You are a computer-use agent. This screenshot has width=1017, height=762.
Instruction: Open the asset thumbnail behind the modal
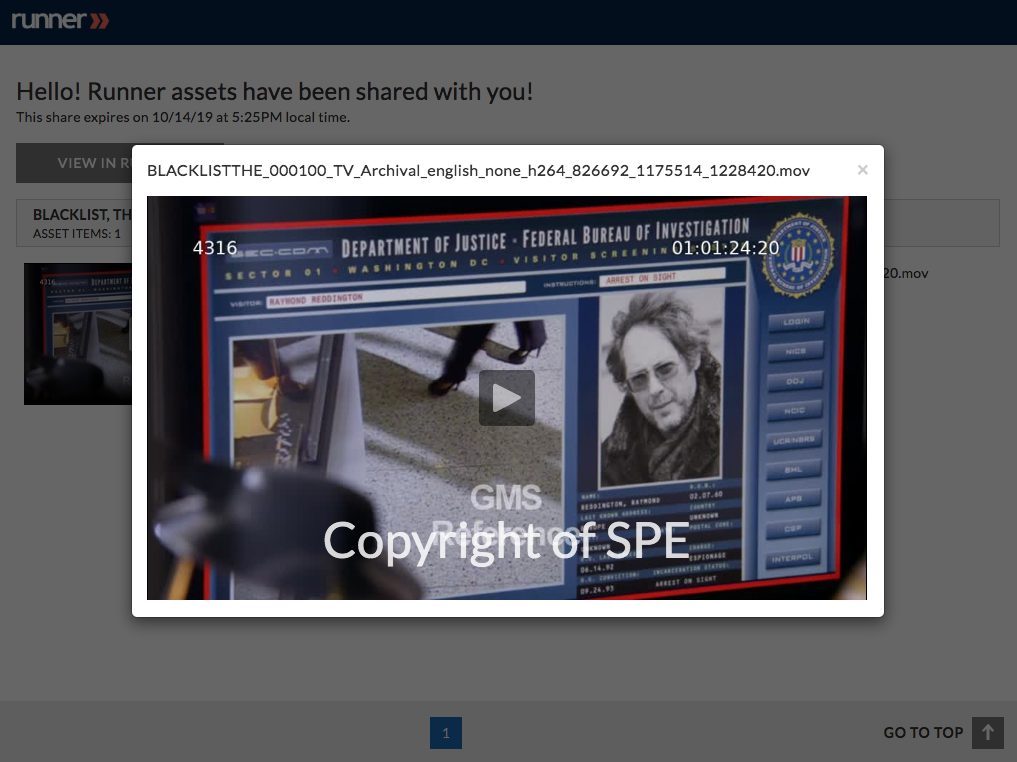point(78,334)
